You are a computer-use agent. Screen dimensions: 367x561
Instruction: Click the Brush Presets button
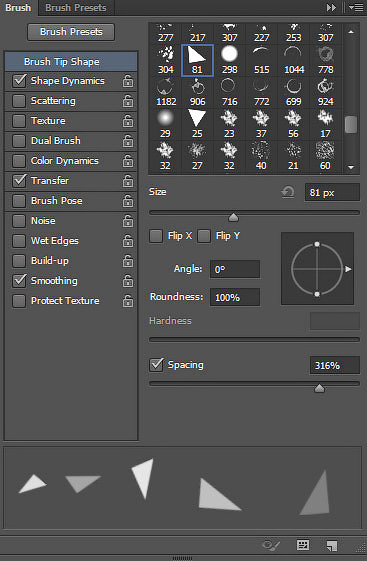pyautogui.click(x=71, y=32)
